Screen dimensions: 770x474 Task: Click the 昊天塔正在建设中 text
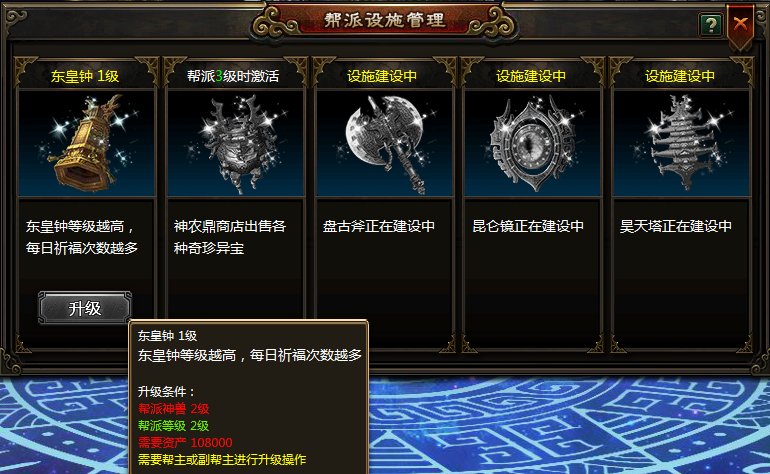[x=676, y=226]
